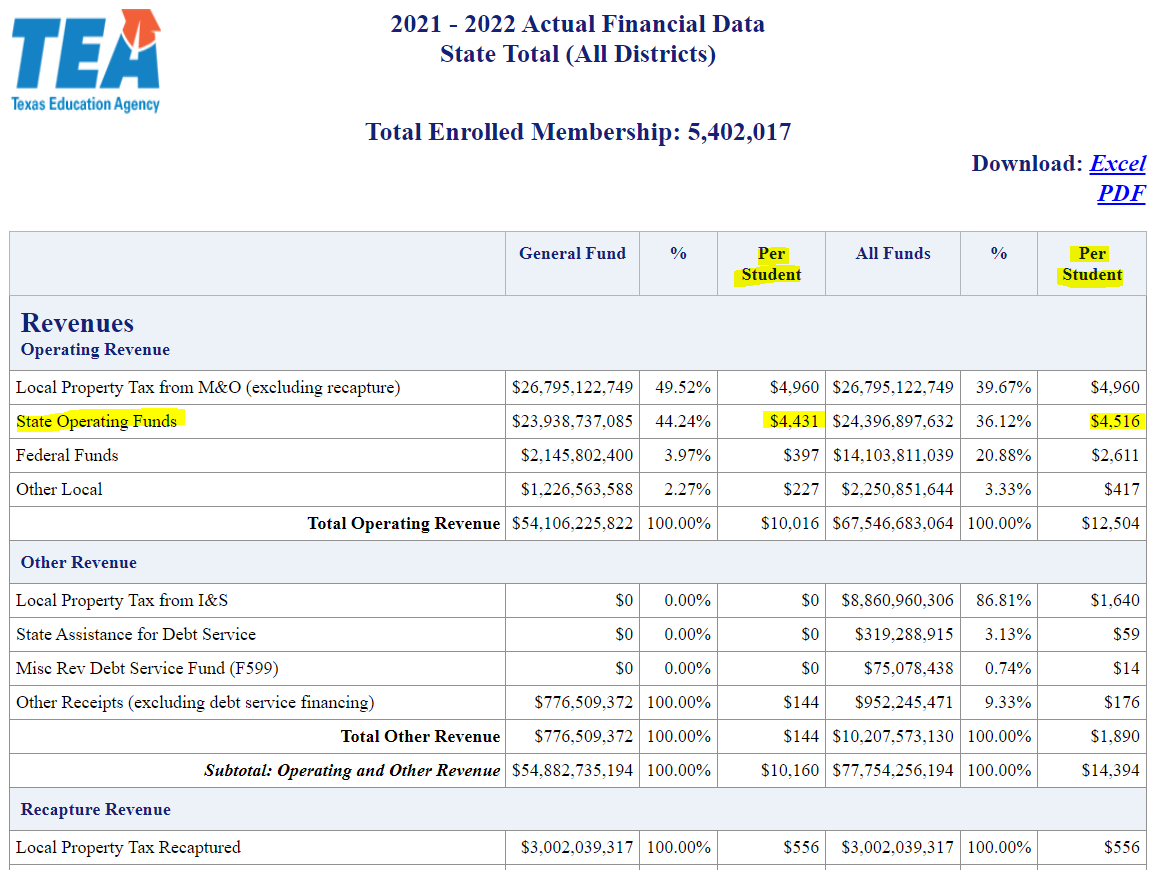Select the $14,394 per-student subtotal
This screenshot has width=1154, height=870.
click(x=1111, y=771)
